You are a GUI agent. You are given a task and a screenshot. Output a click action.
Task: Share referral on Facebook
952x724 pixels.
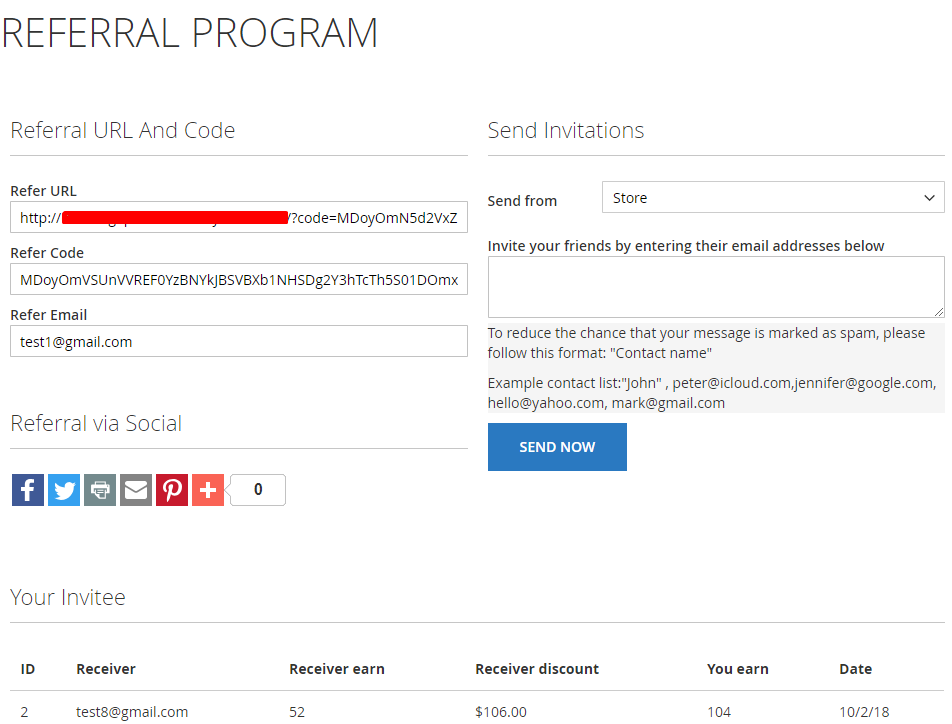pyautogui.click(x=28, y=490)
